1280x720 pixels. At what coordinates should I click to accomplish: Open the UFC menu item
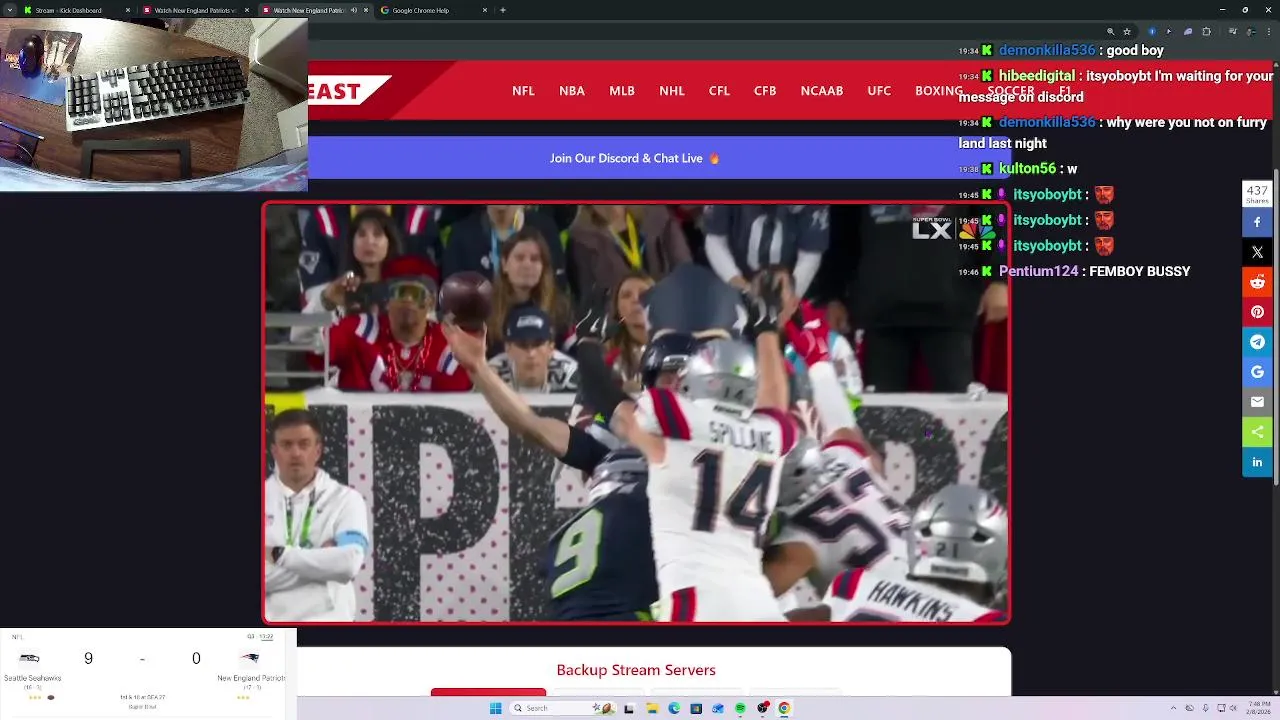click(879, 91)
